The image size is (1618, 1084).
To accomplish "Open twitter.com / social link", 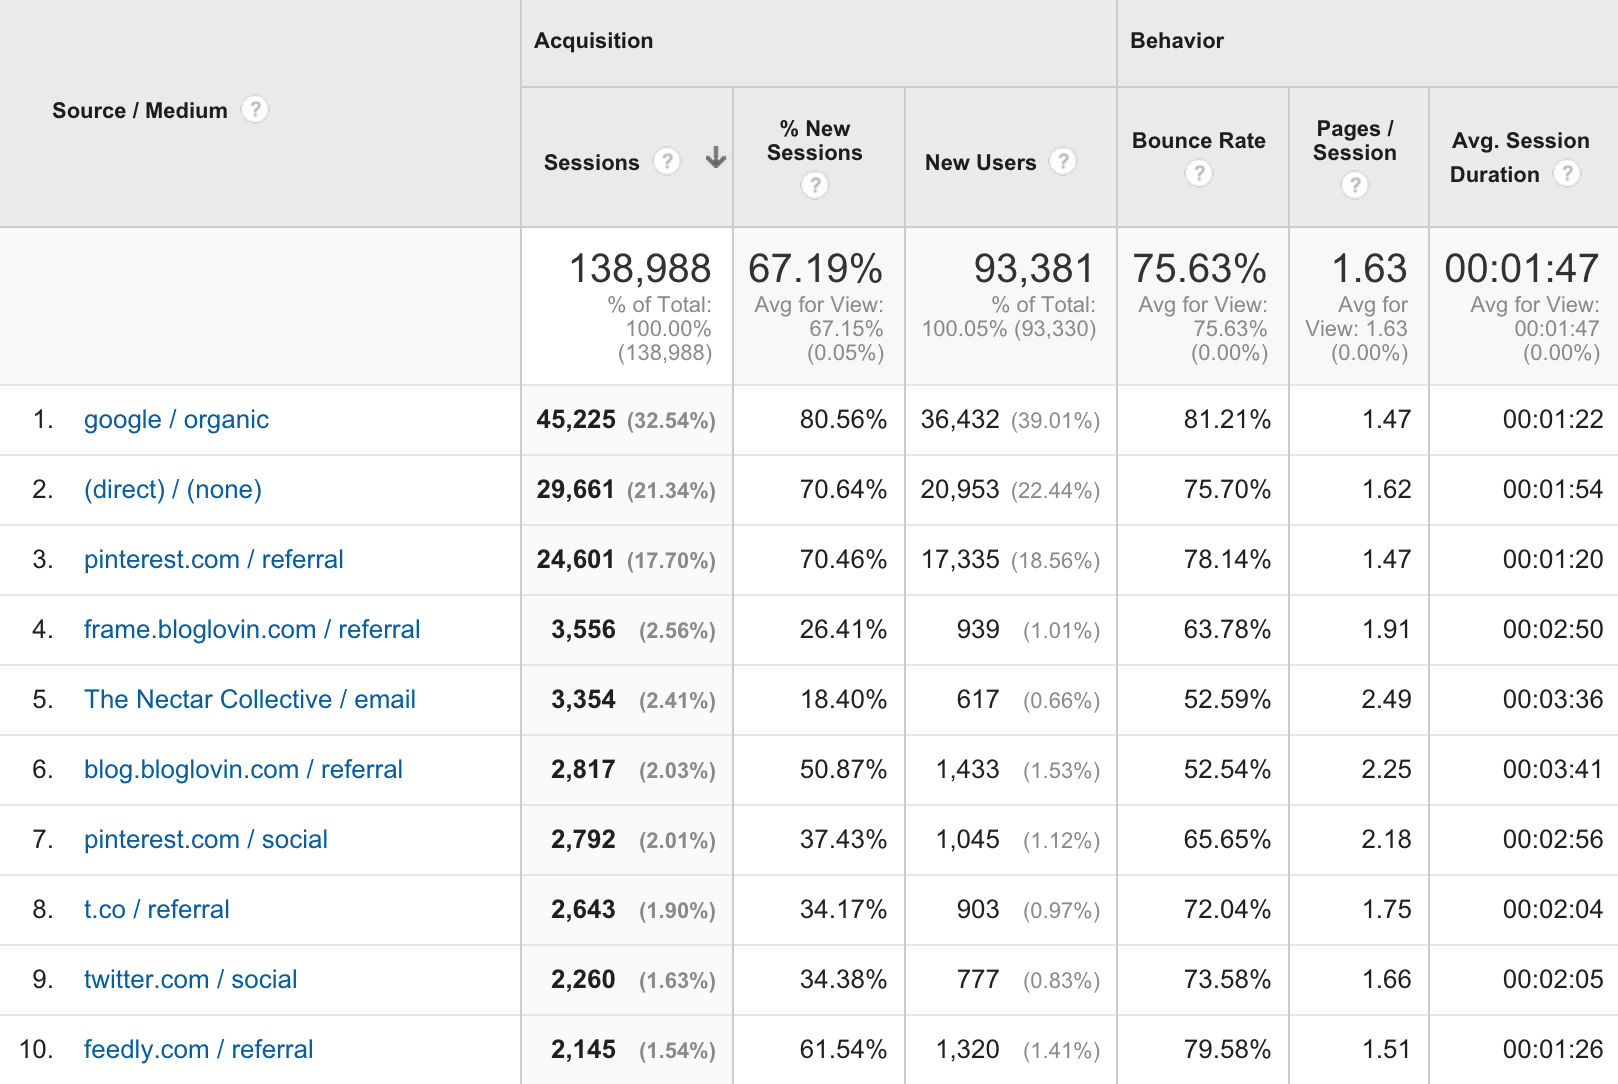I will [x=191, y=979].
